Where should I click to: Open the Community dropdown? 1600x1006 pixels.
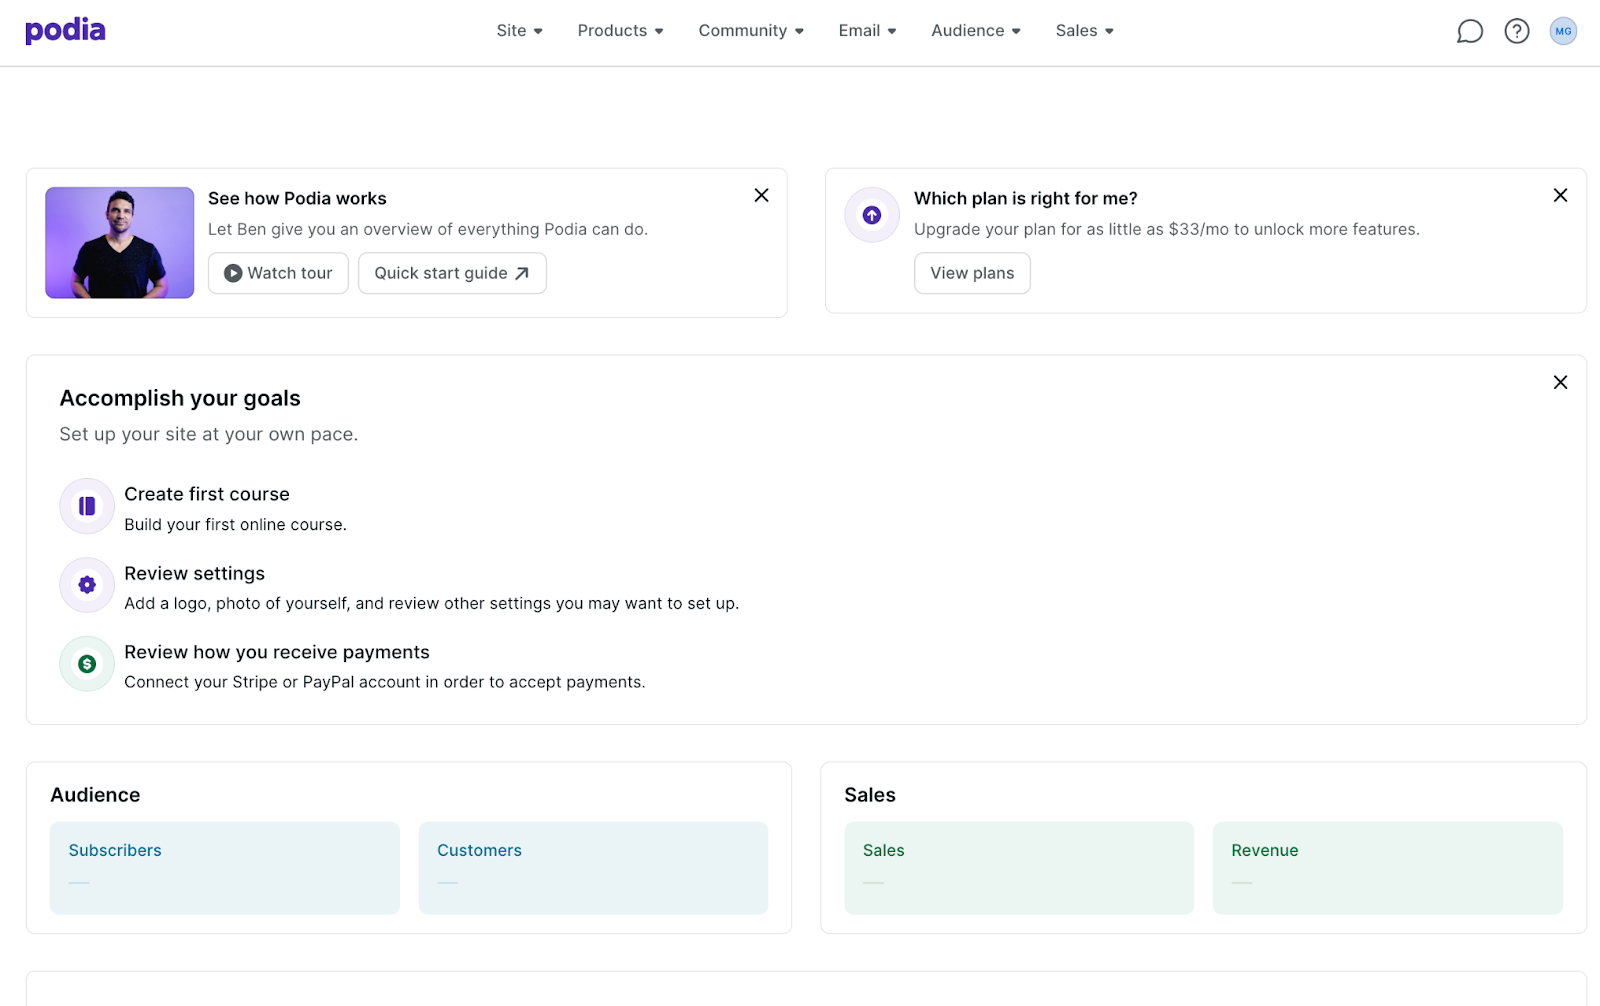point(751,31)
